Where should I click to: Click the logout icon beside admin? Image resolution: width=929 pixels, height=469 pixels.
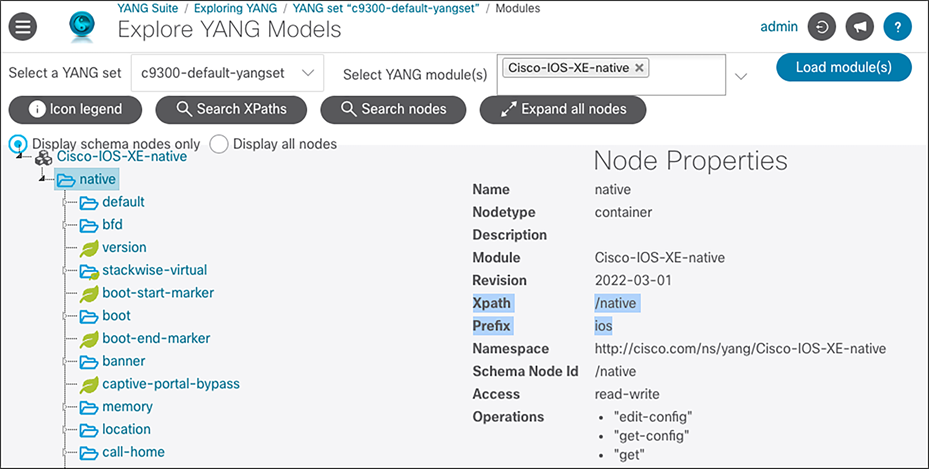click(821, 27)
